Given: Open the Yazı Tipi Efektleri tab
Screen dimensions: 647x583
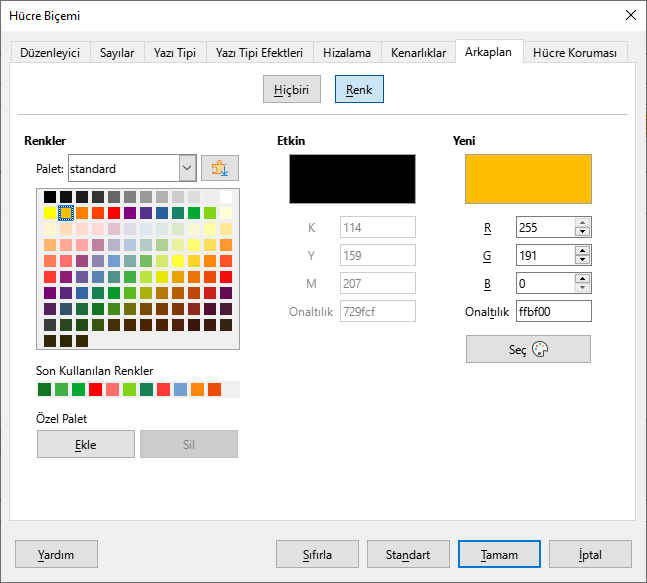Looking at the screenshot, I should 259,53.
